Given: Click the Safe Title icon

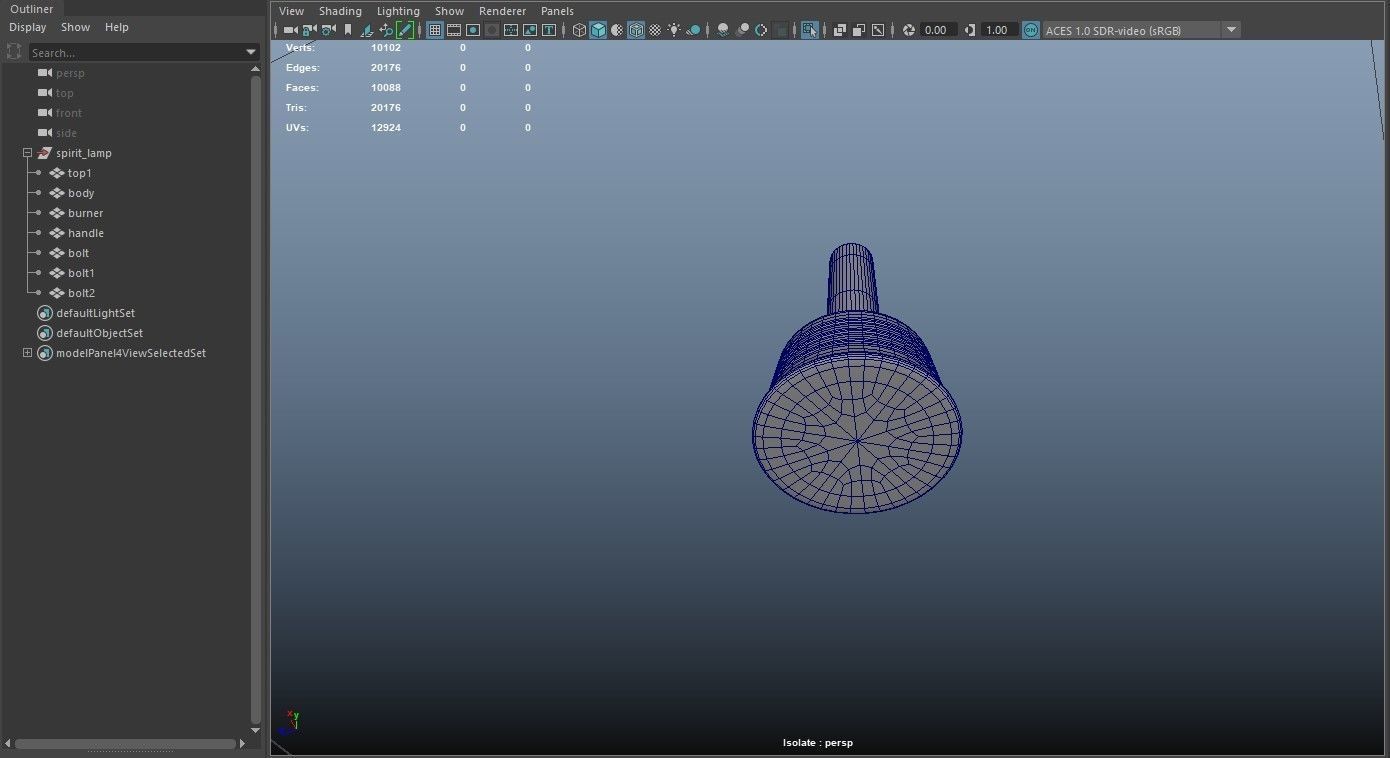Looking at the screenshot, I should (x=549, y=30).
